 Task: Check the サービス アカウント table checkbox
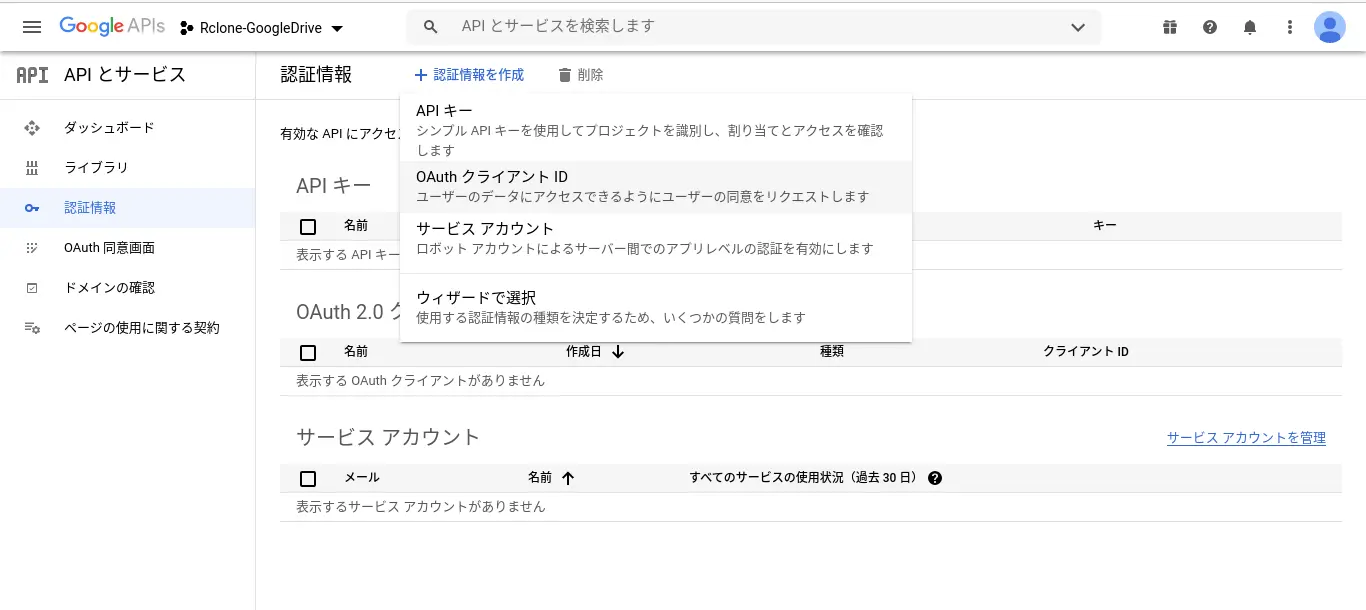308,478
